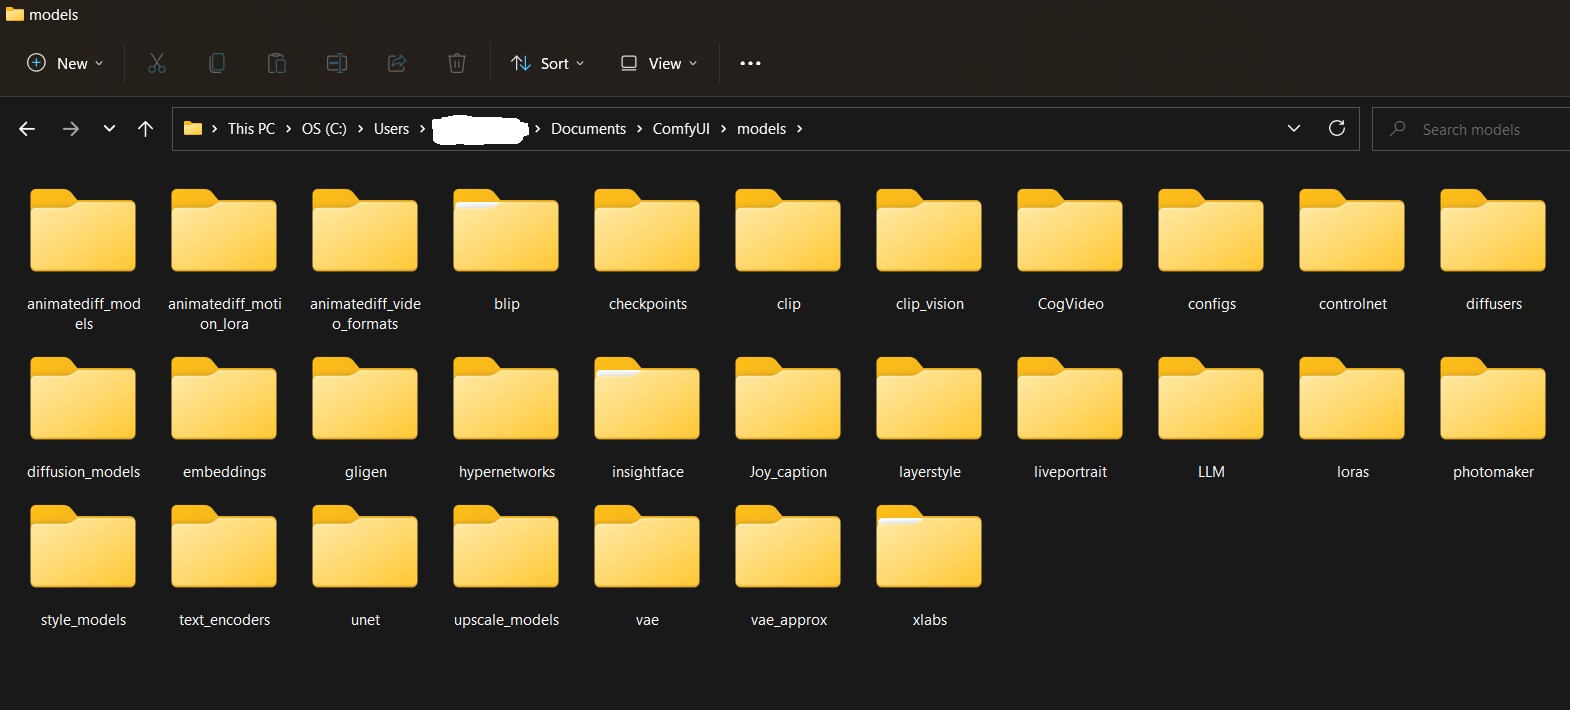Go forward with the right arrow
1570x710 pixels.
(x=71, y=129)
